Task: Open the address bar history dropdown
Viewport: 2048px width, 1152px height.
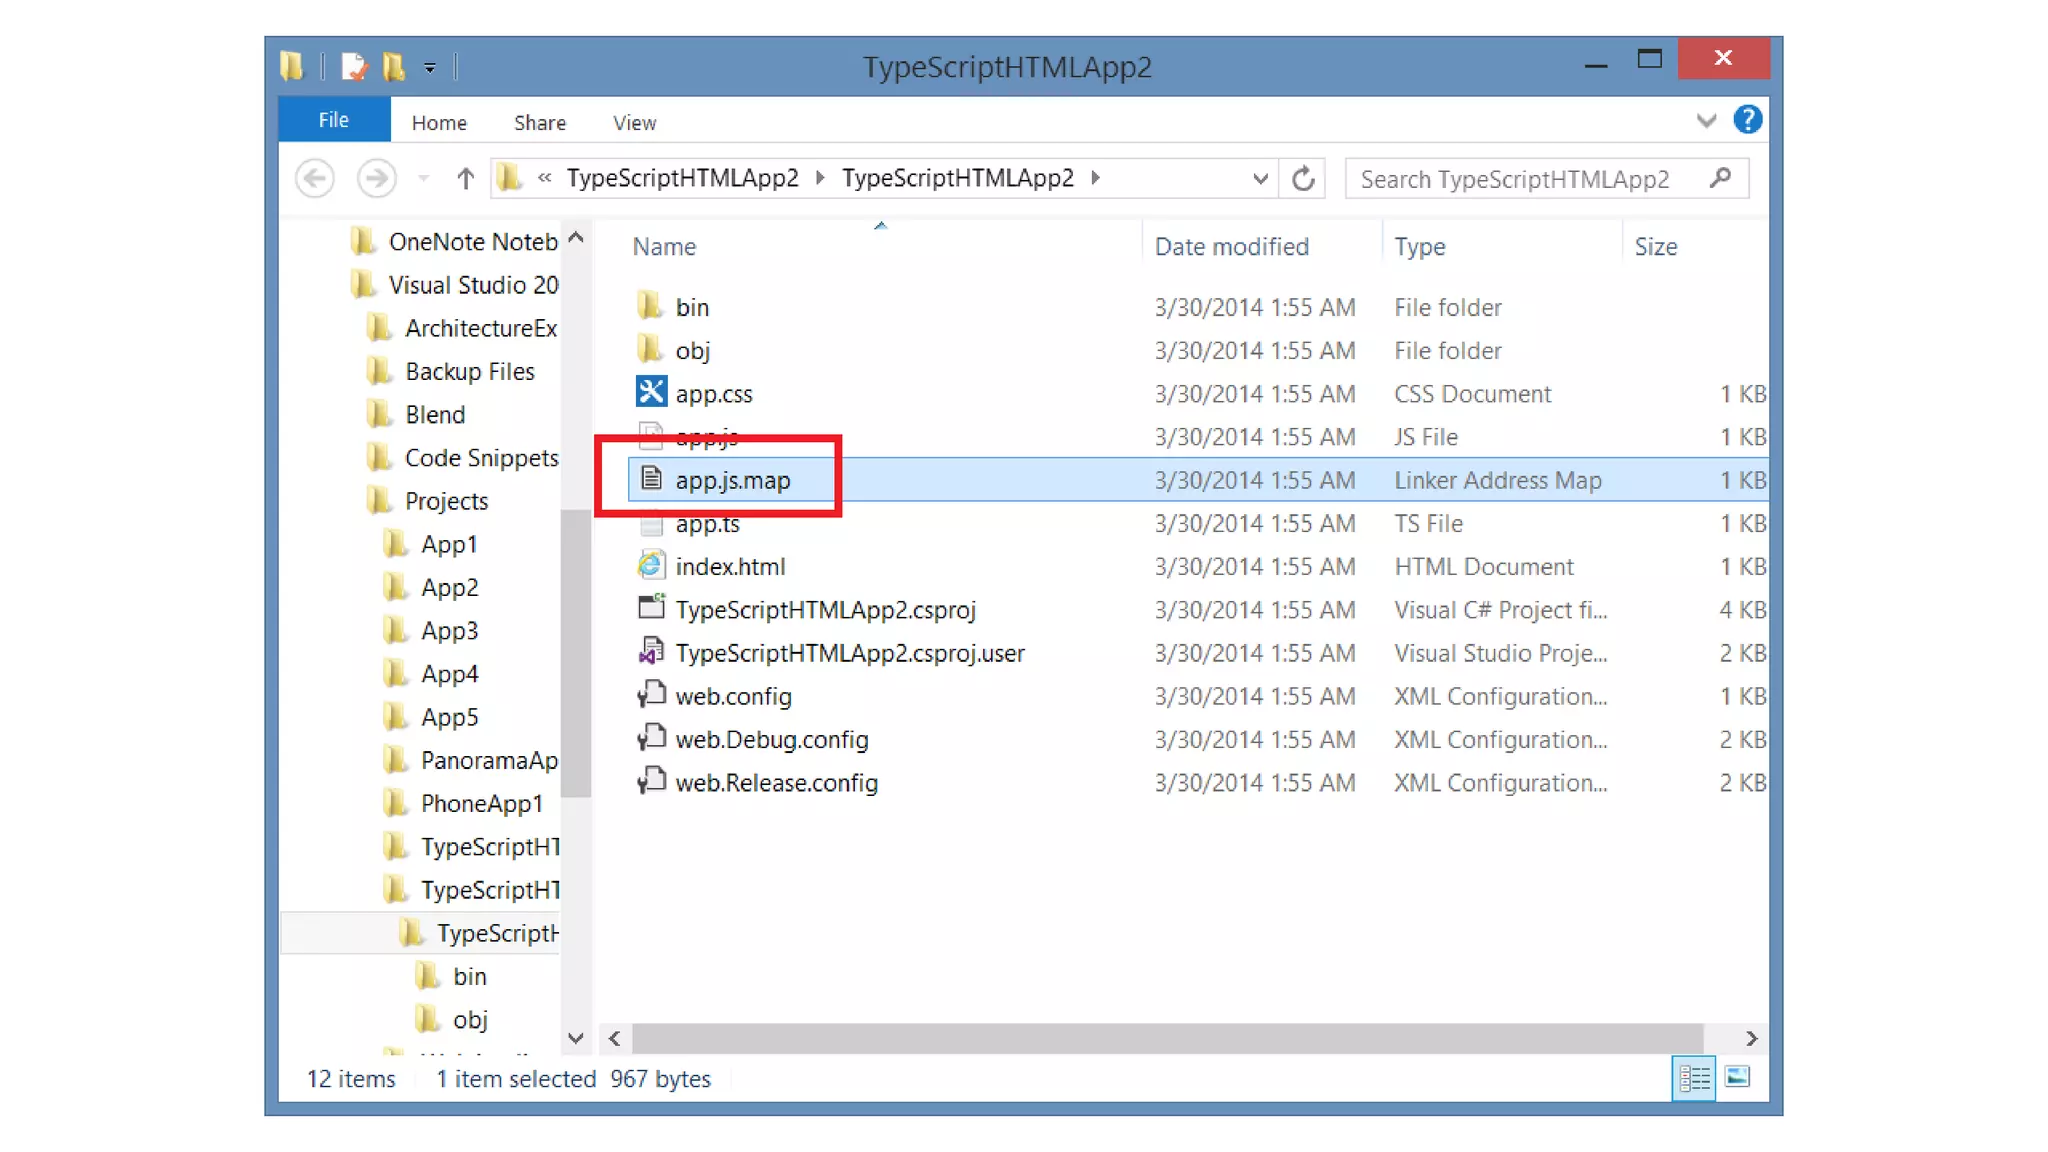Action: (x=1260, y=179)
